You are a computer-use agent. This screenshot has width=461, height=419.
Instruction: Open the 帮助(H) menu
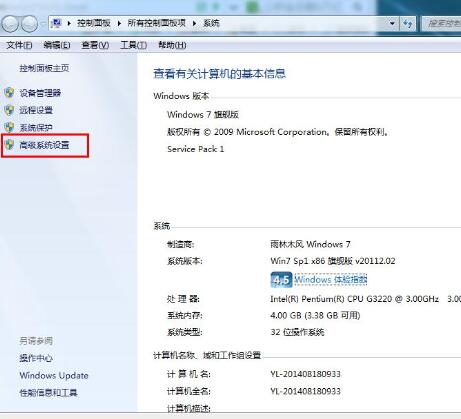172,45
